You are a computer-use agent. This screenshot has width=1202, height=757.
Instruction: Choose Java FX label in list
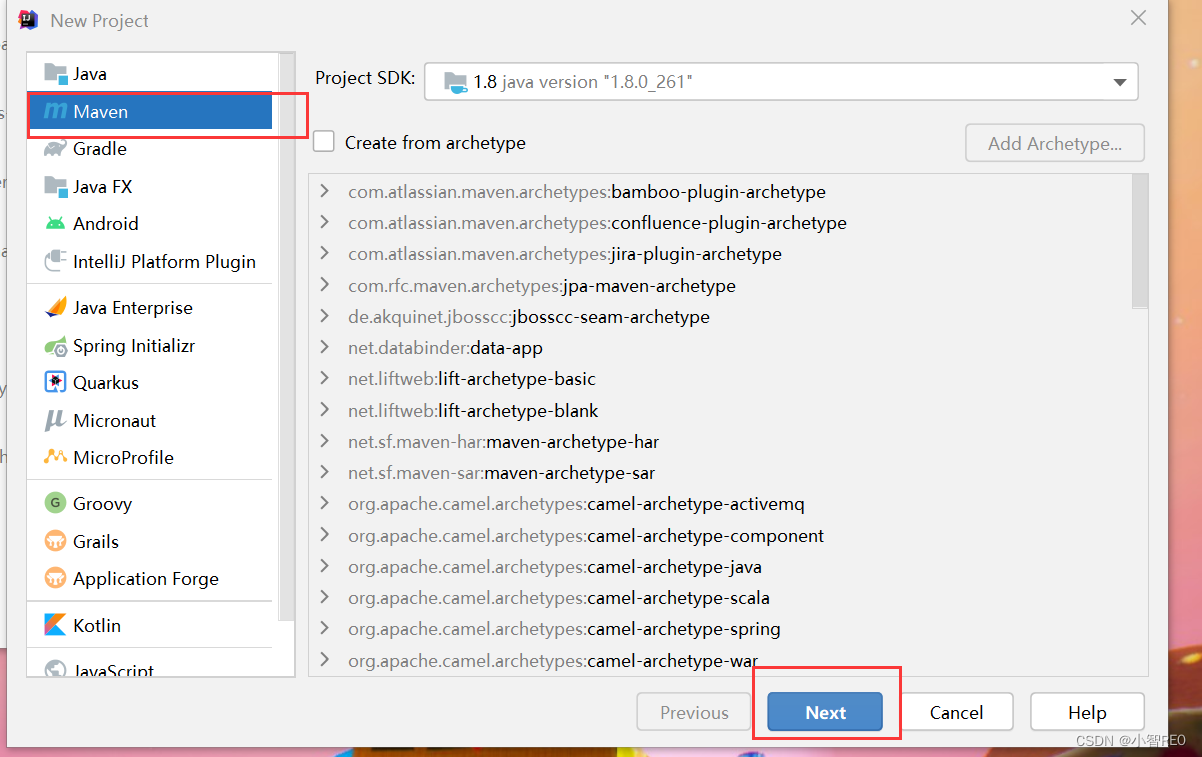102,187
